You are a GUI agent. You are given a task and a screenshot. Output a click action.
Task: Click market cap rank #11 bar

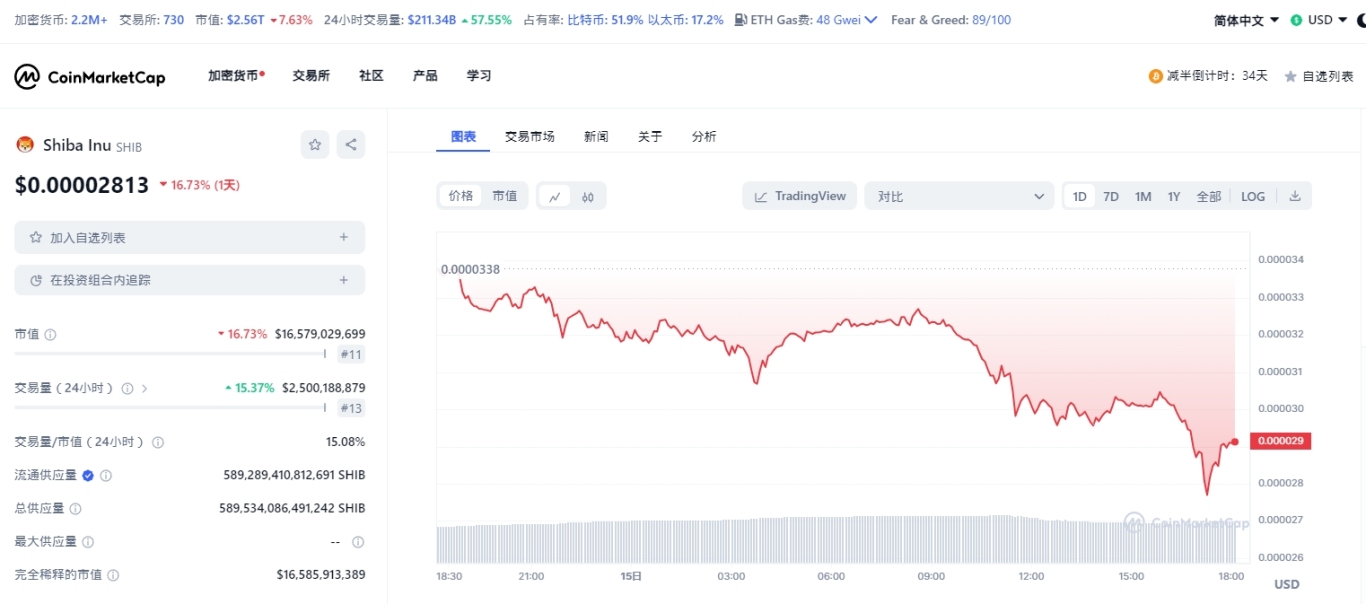351,354
